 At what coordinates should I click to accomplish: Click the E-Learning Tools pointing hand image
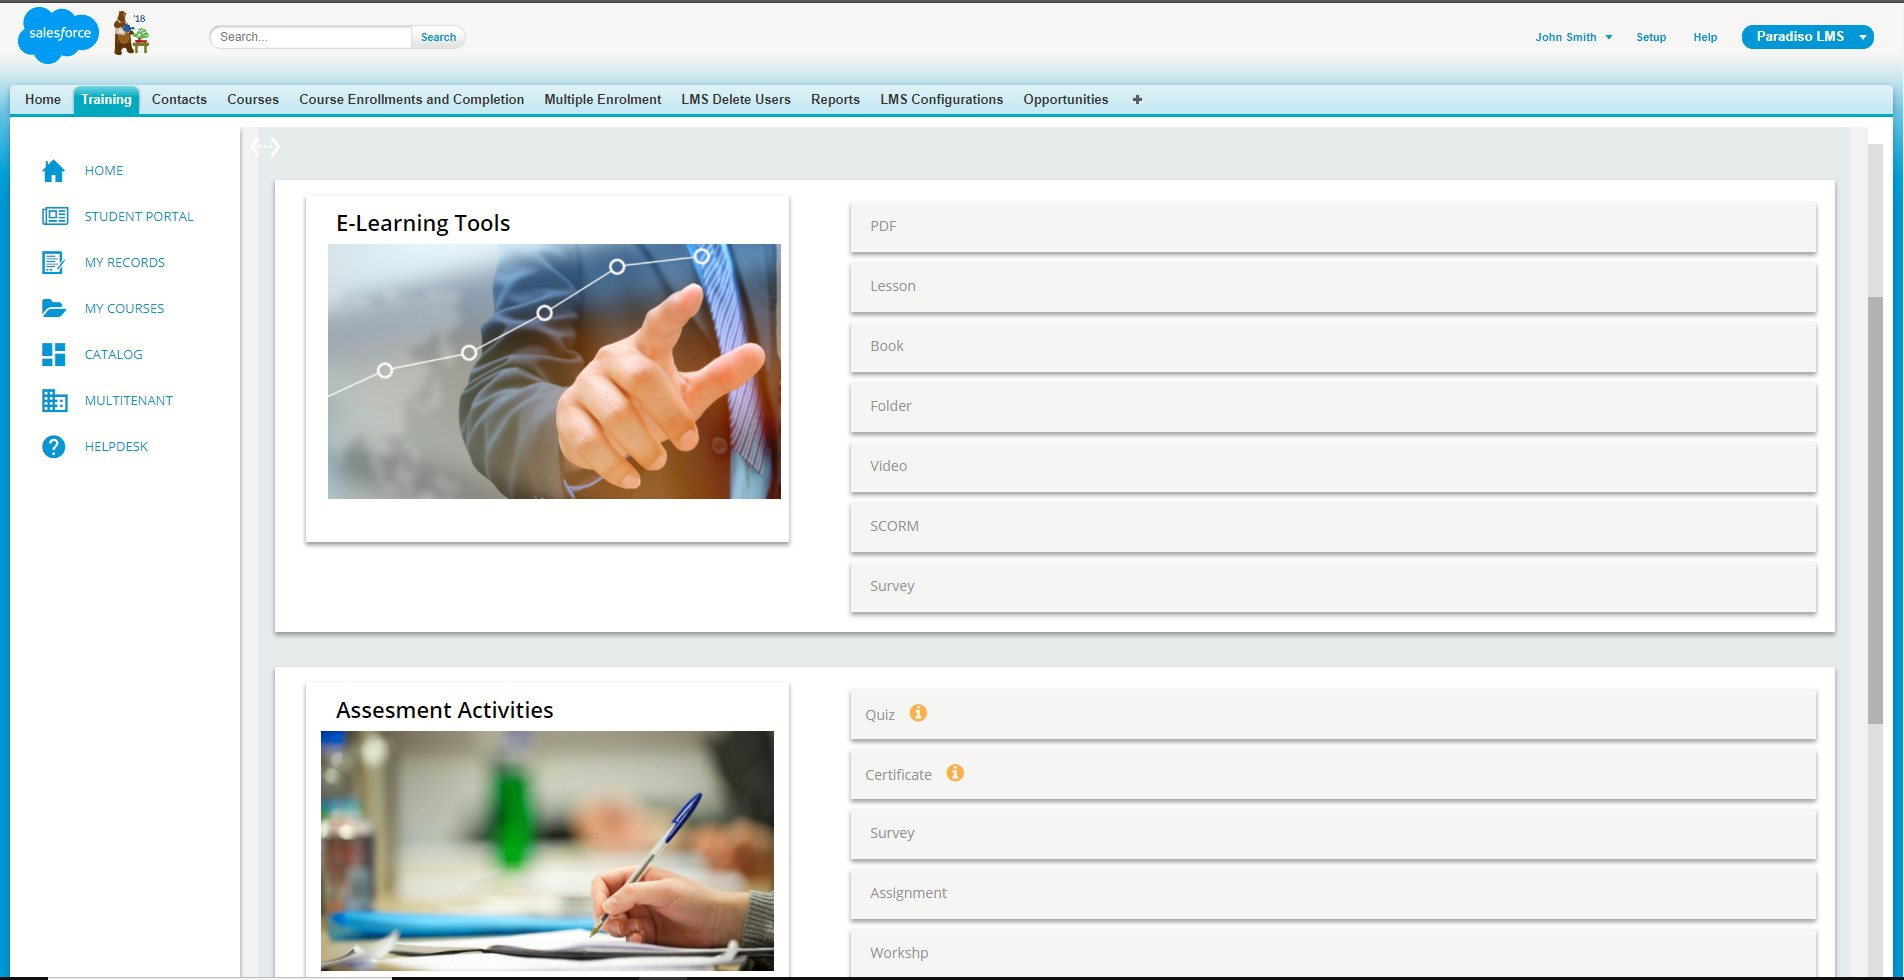[x=554, y=371]
